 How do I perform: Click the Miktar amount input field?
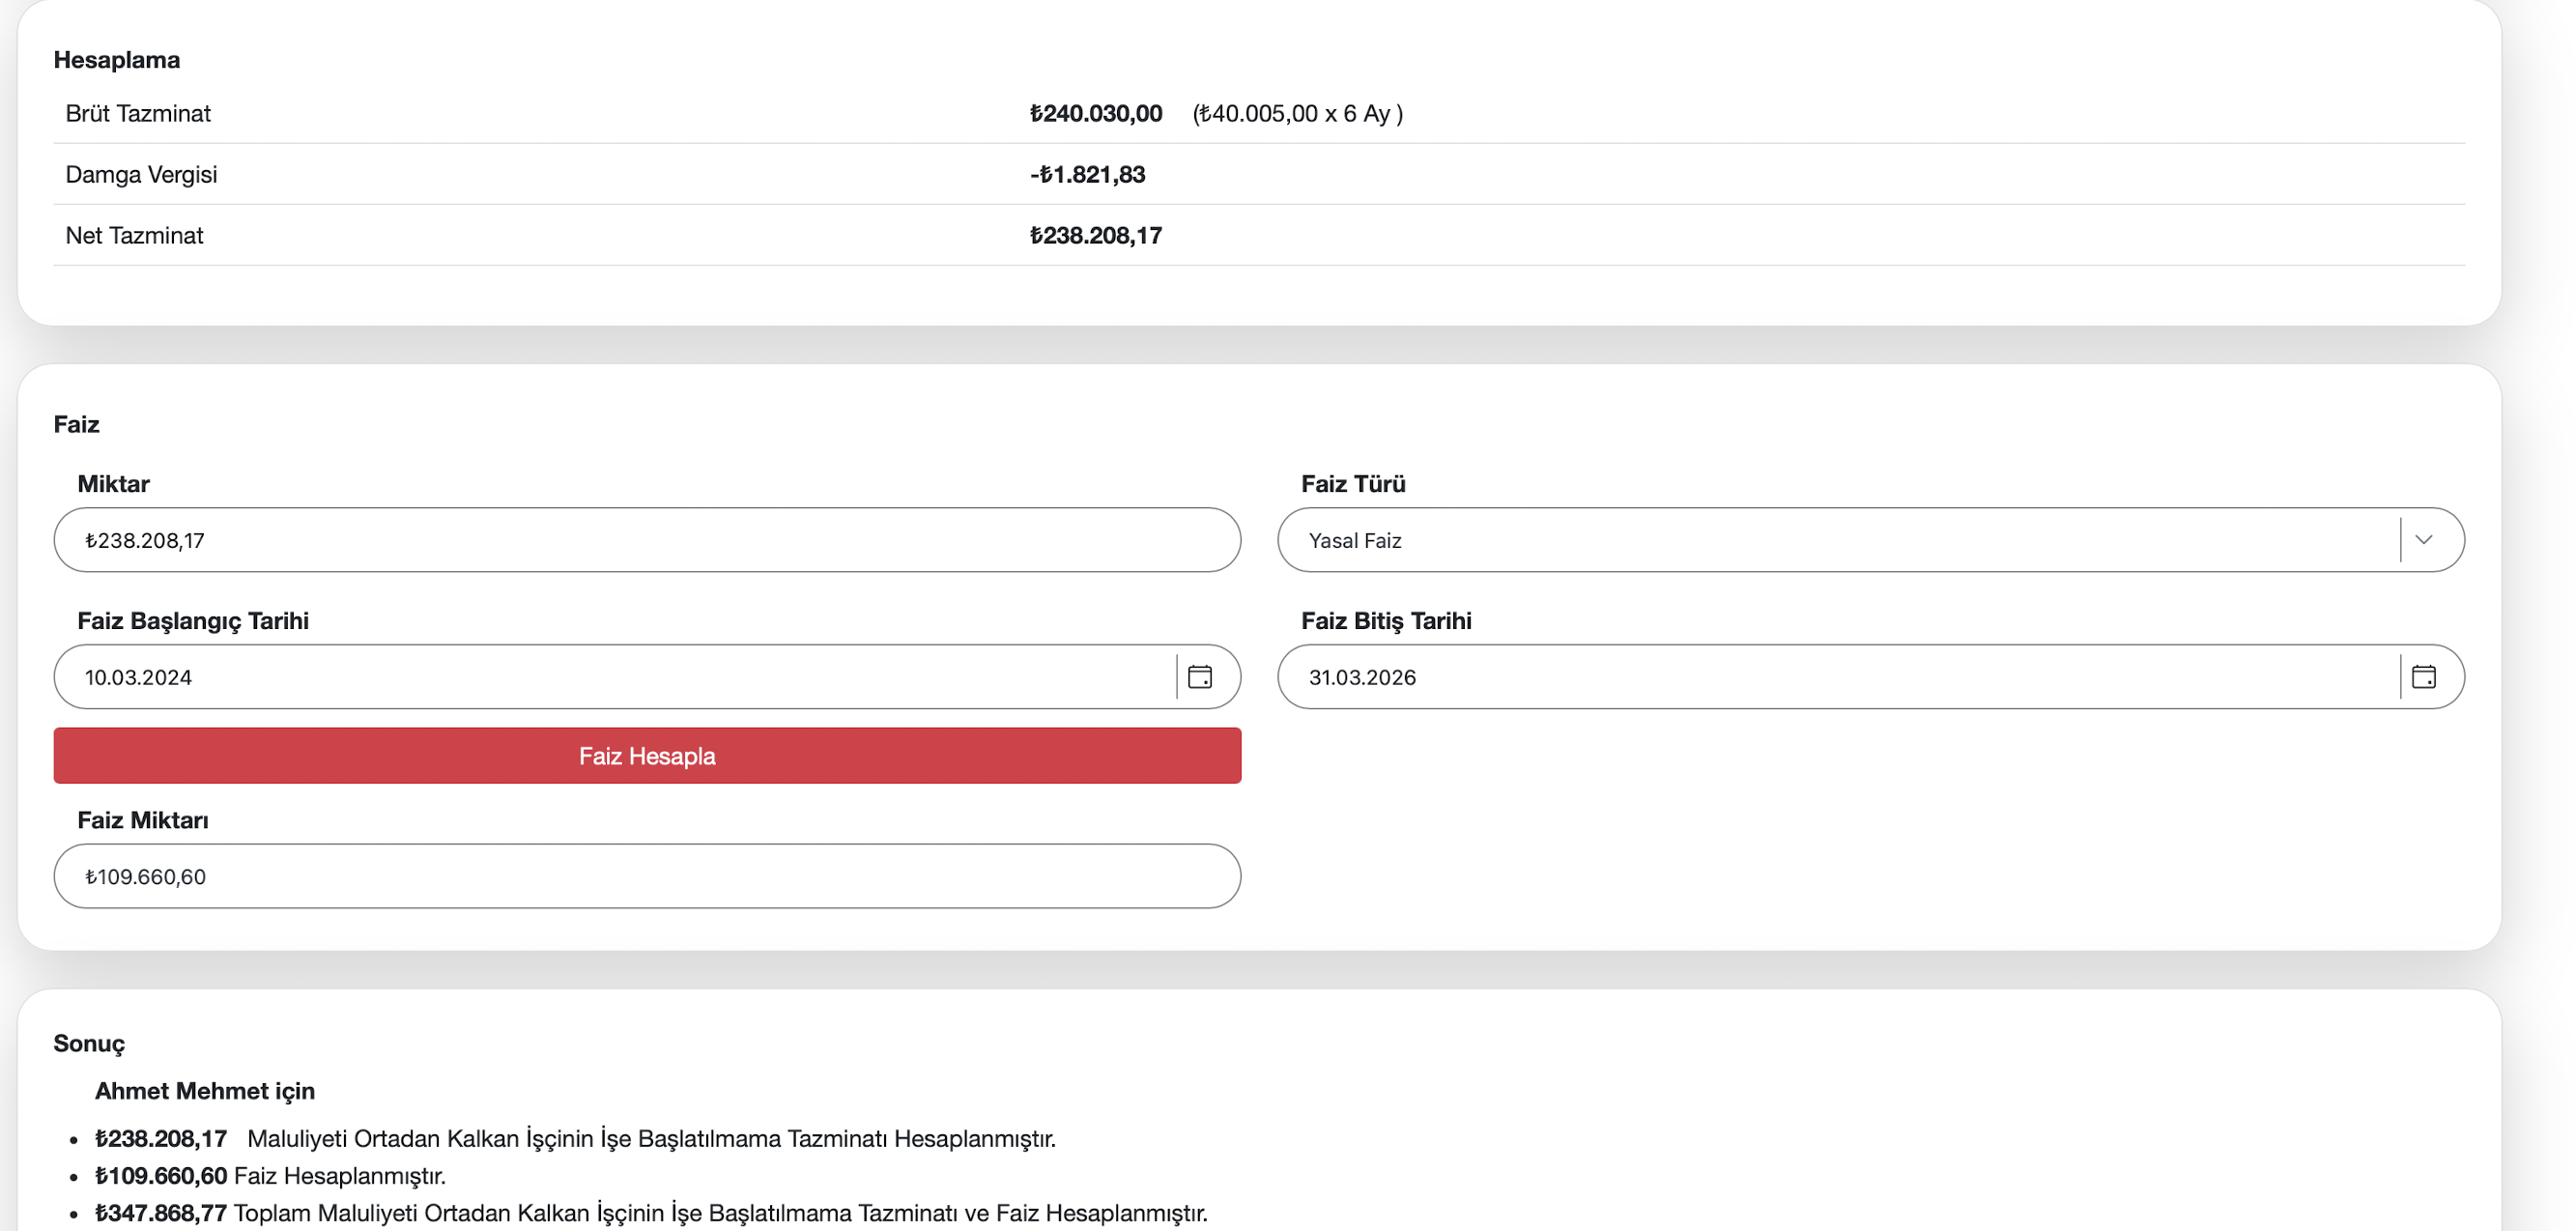tap(646, 540)
